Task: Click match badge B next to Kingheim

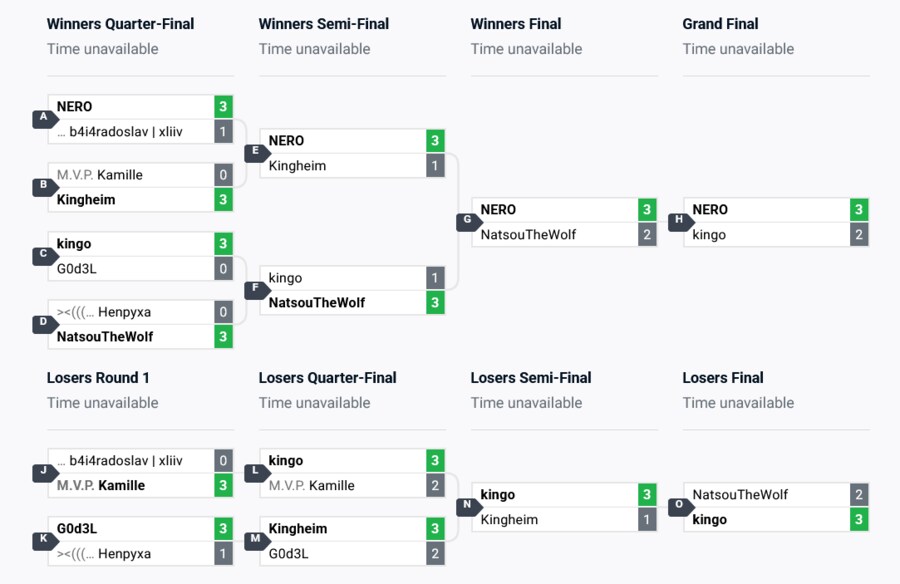Action: [x=42, y=187]
